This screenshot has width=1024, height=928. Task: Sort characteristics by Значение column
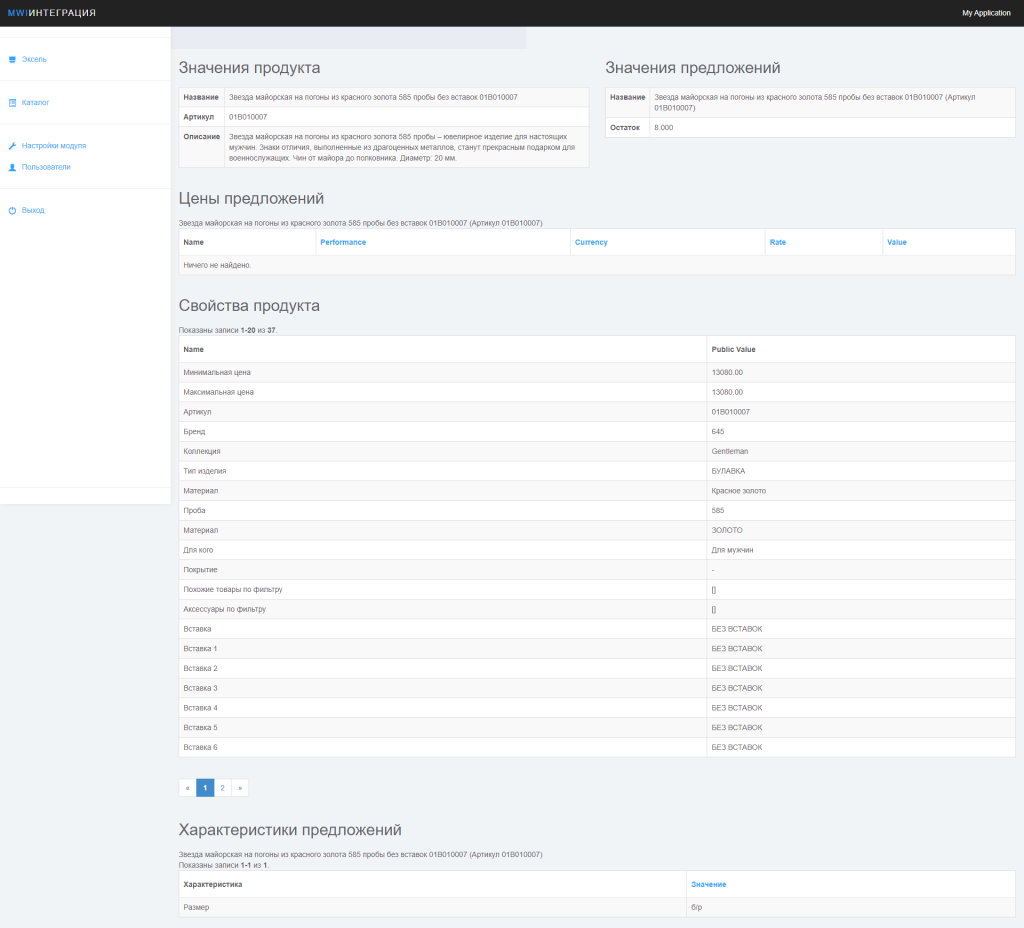708,884
